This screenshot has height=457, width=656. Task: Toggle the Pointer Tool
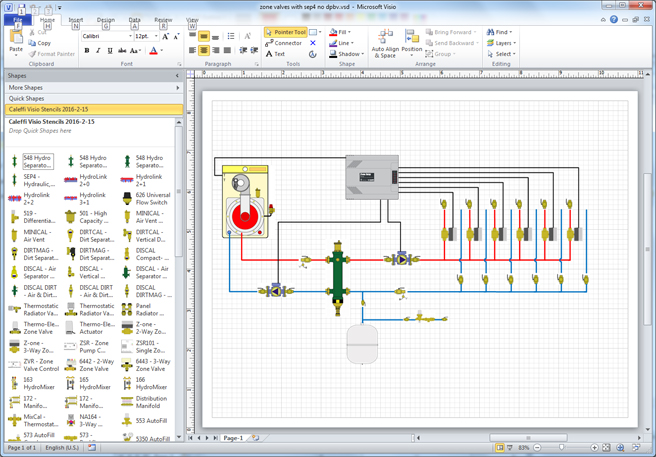pos(286,32)
